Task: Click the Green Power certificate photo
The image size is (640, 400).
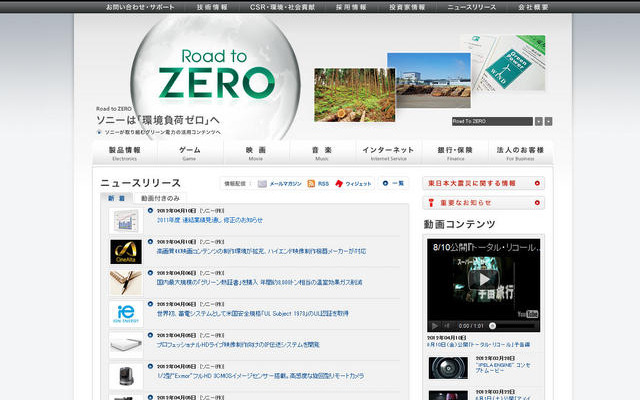Action: (x=508, y=63)
